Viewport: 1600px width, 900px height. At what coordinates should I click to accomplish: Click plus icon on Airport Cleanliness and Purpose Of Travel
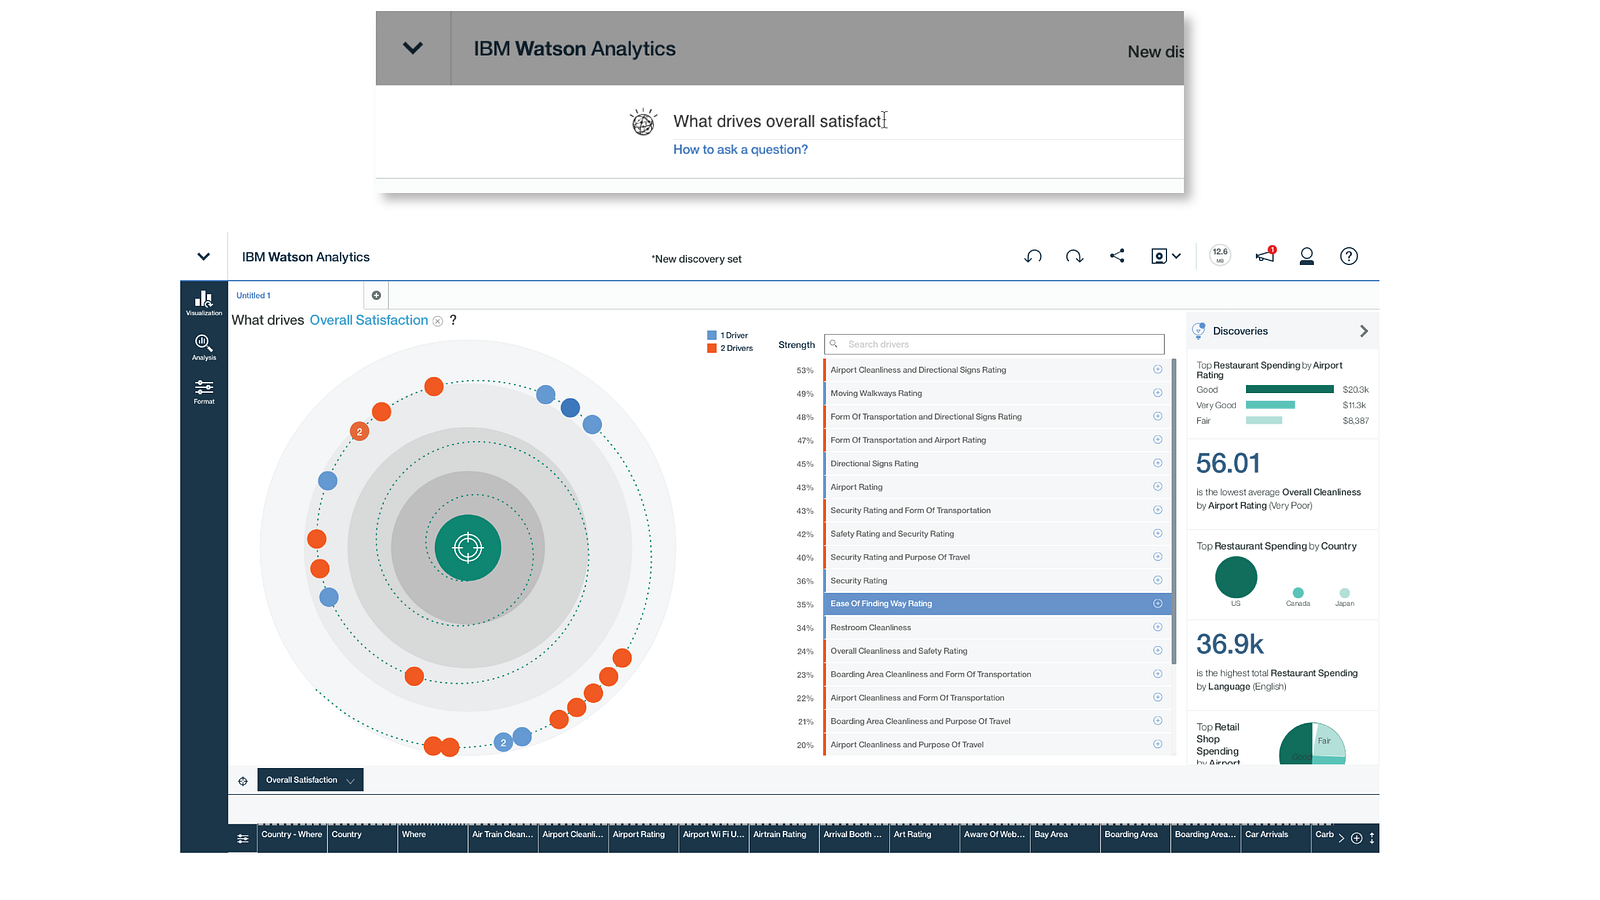click(x=1157, y=744)
